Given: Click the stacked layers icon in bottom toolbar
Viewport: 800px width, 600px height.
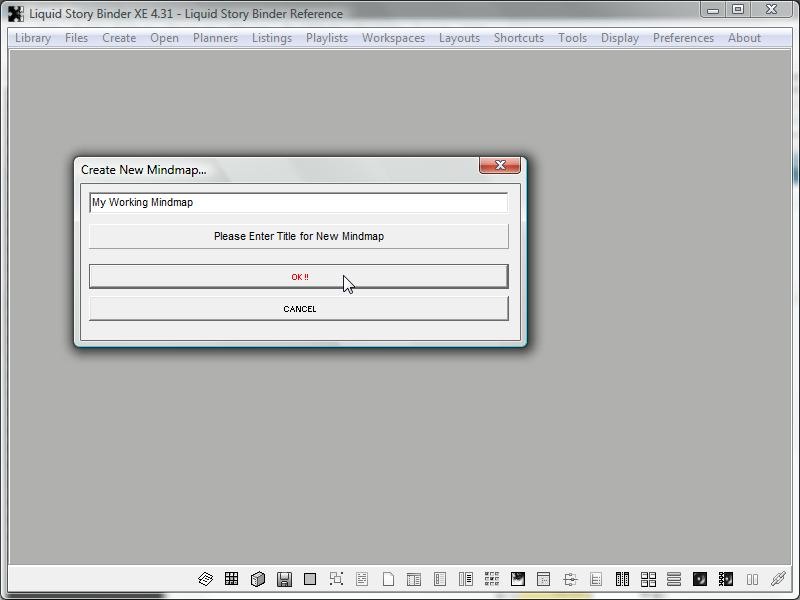Looking at the screenshot, I should pyautogui.click(x=205, y=579).
